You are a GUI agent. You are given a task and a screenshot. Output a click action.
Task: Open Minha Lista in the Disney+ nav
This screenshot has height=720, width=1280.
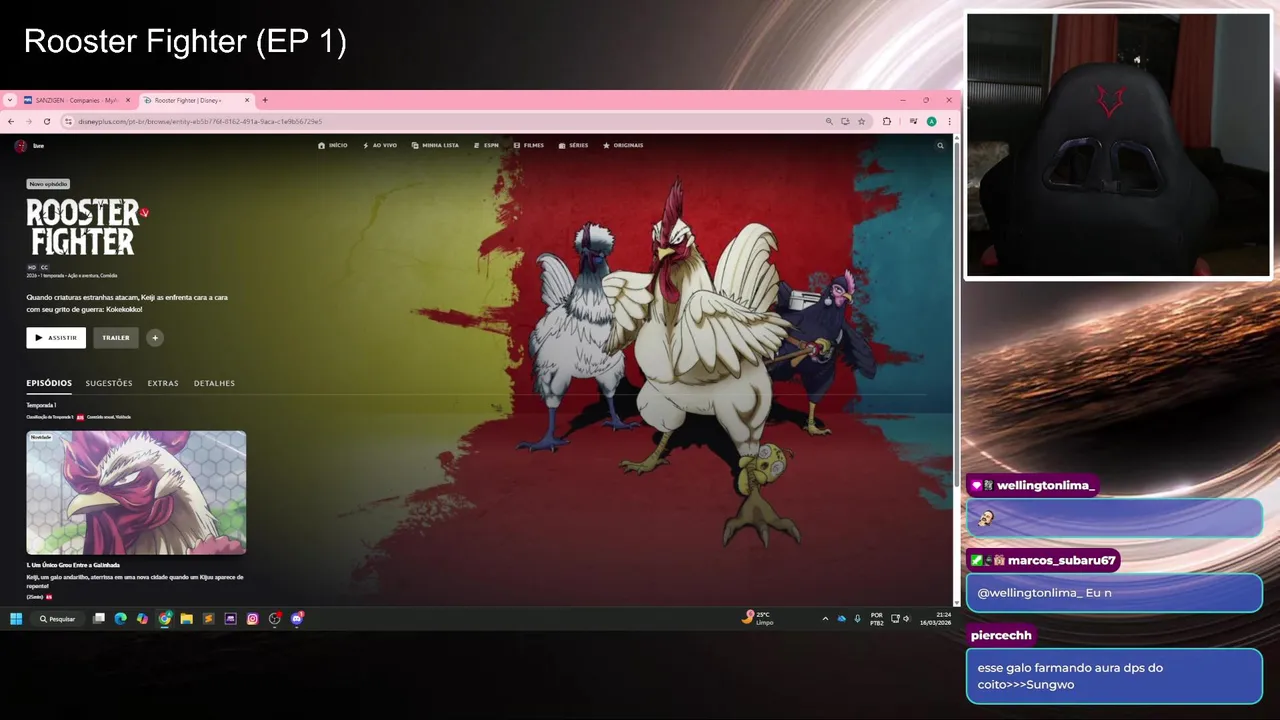click(436, 145)
